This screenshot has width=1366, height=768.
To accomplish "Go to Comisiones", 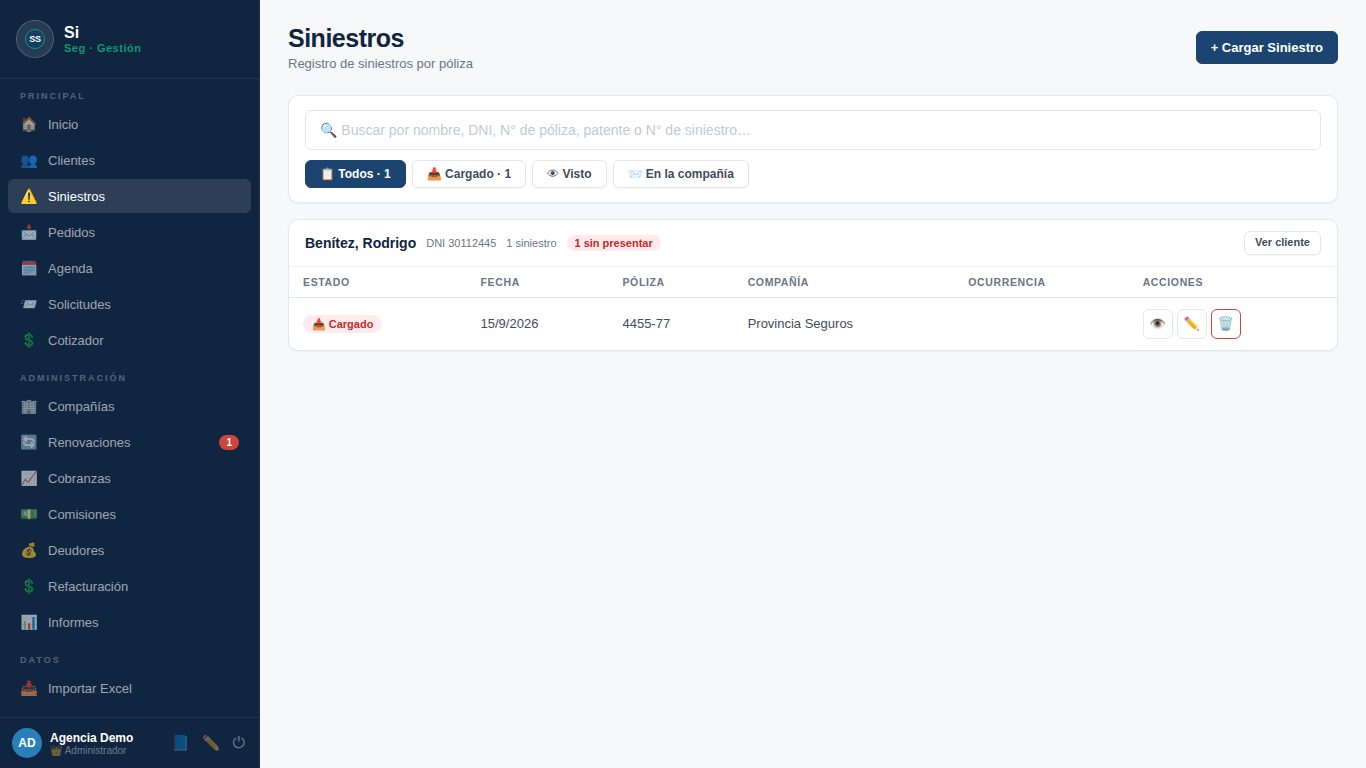I will (x=129, y=515).
